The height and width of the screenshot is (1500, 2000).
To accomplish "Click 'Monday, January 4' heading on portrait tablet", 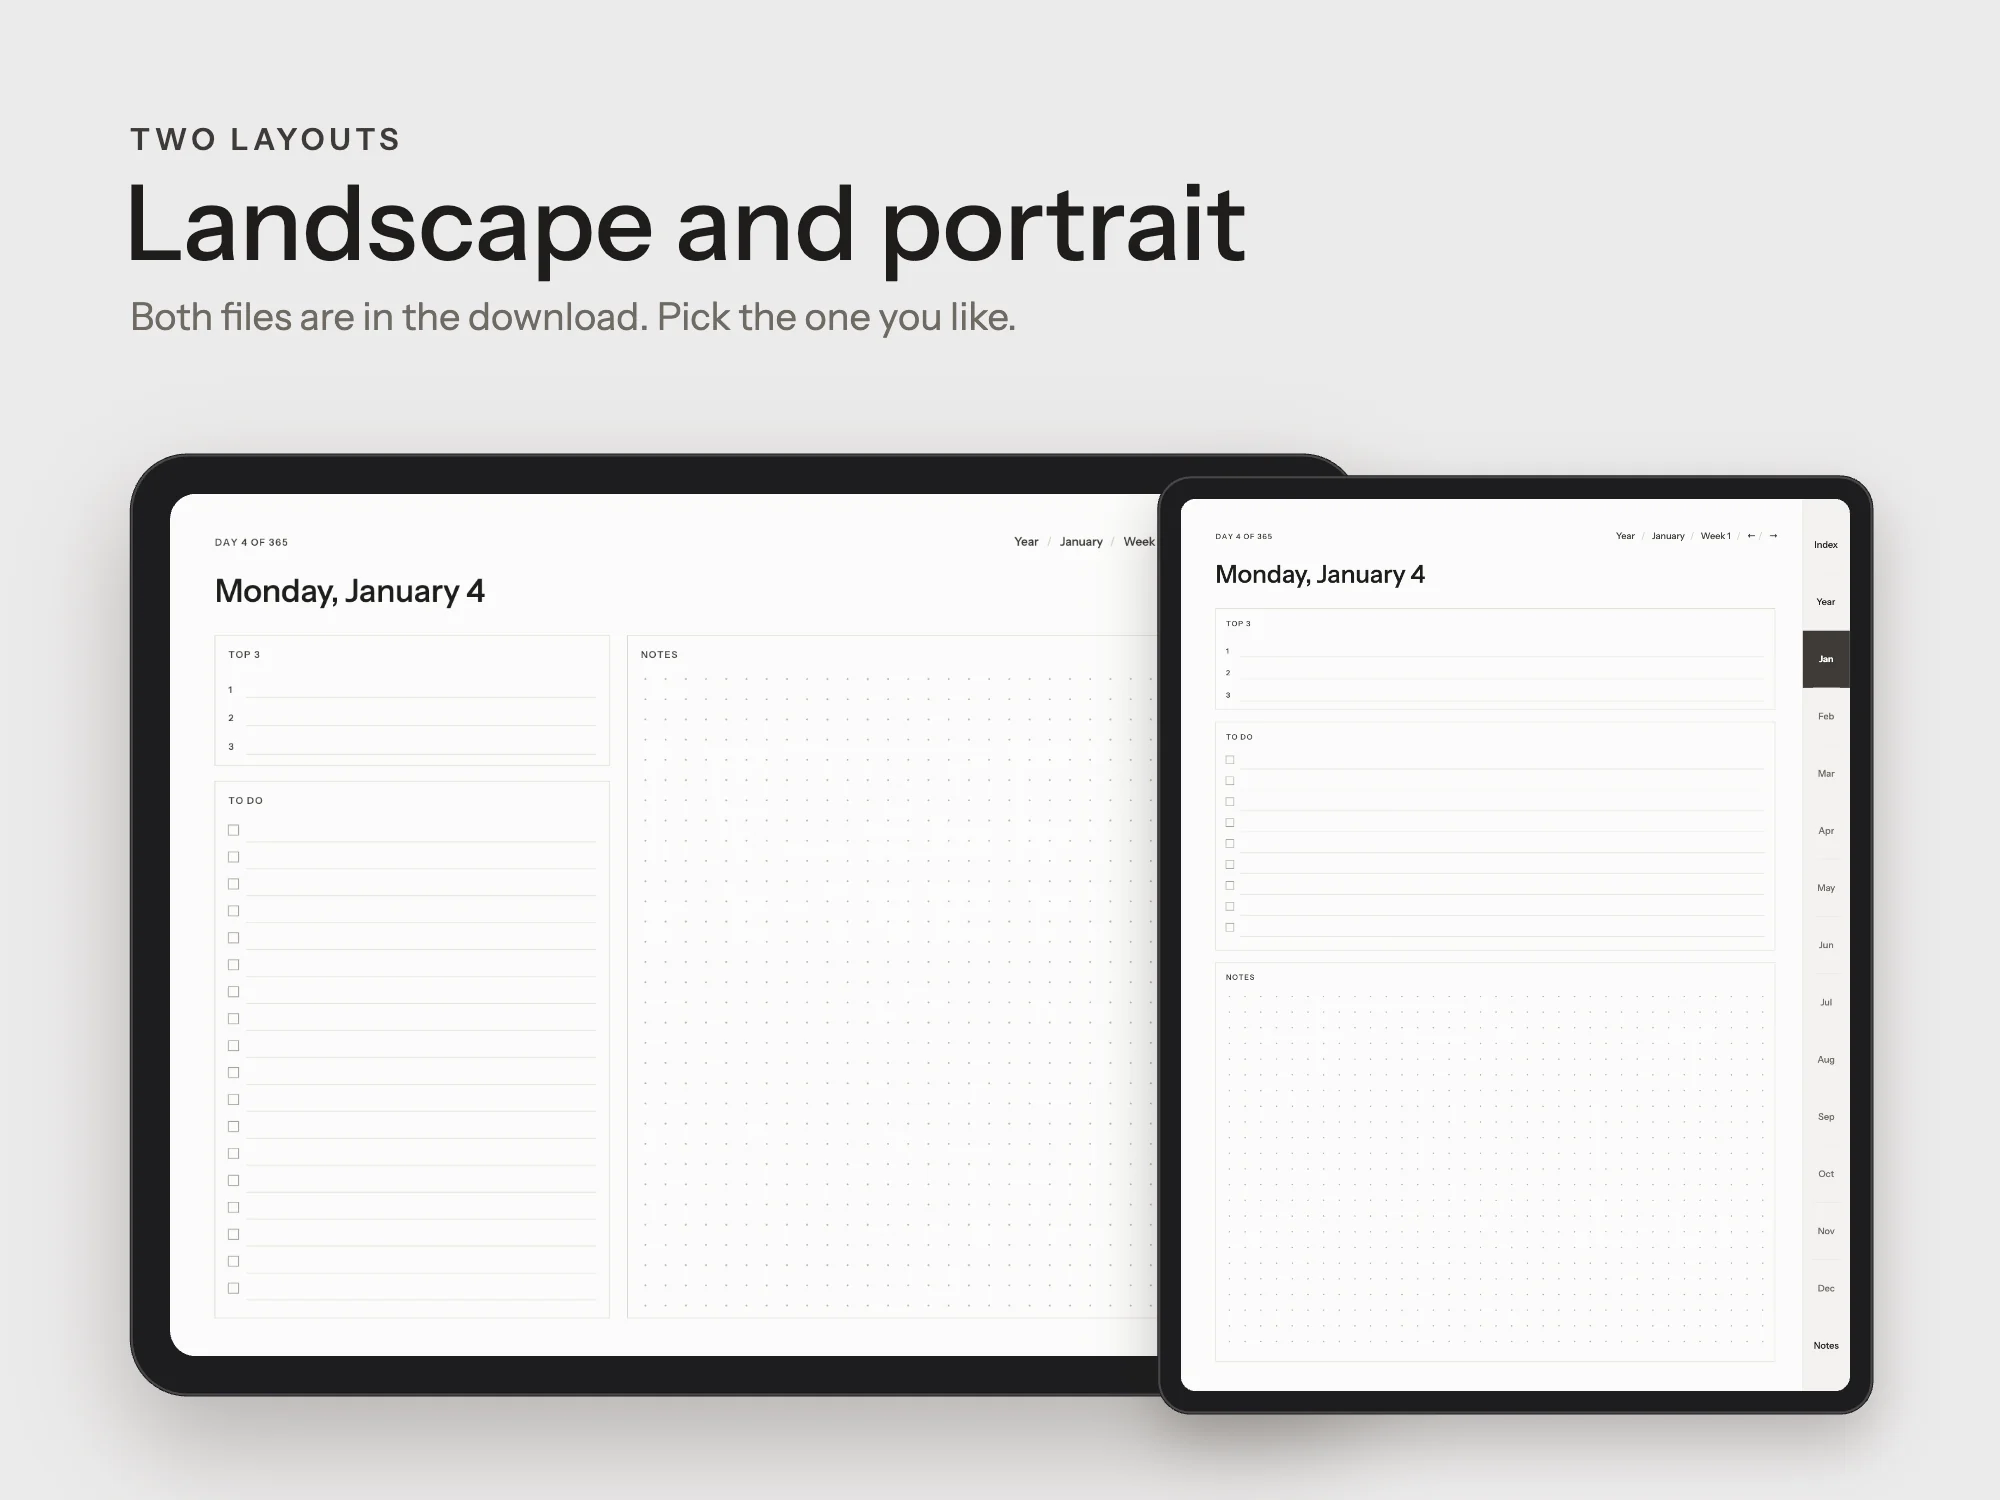I will [x=1320, y=575].
